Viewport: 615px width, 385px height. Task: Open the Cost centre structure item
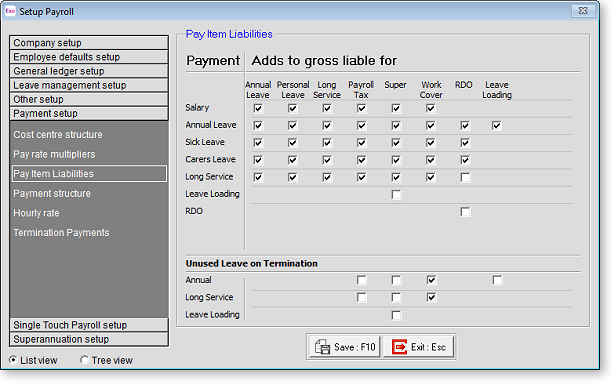(58, 134)
